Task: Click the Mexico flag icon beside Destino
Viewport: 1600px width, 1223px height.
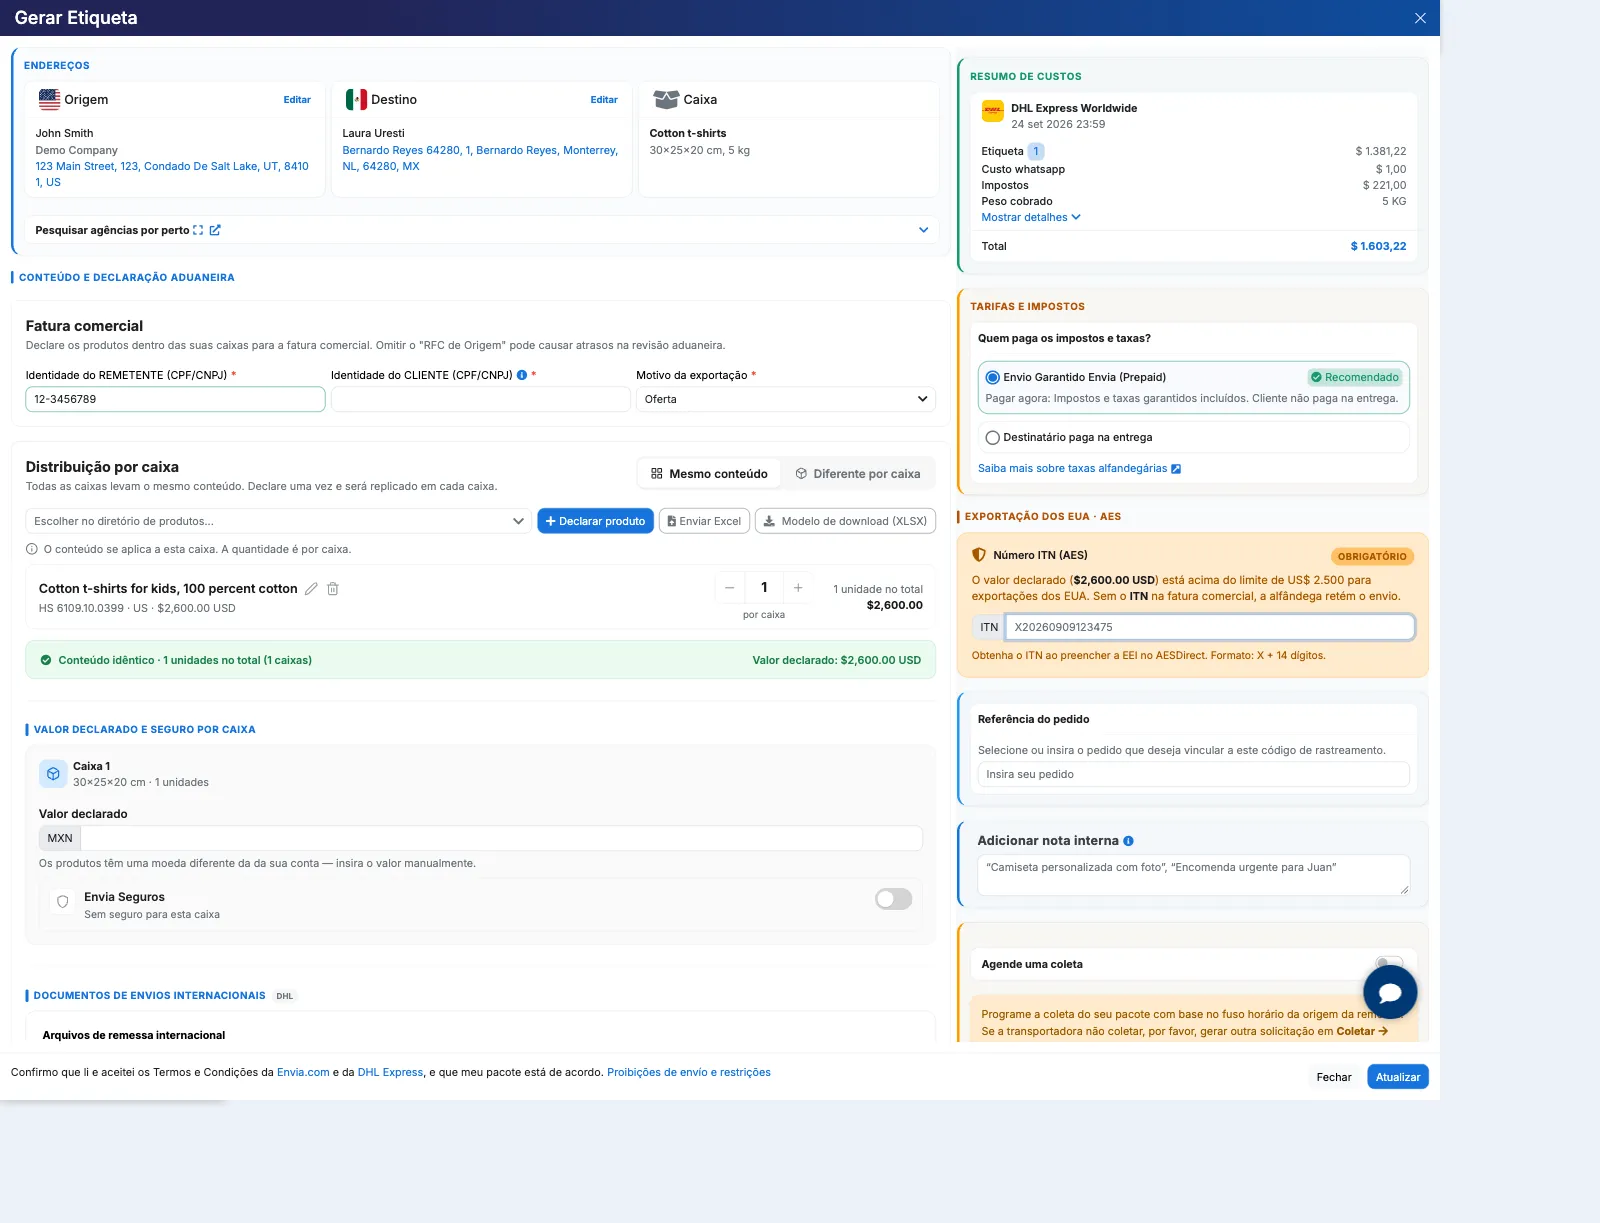Action: [x=356, y=99]
